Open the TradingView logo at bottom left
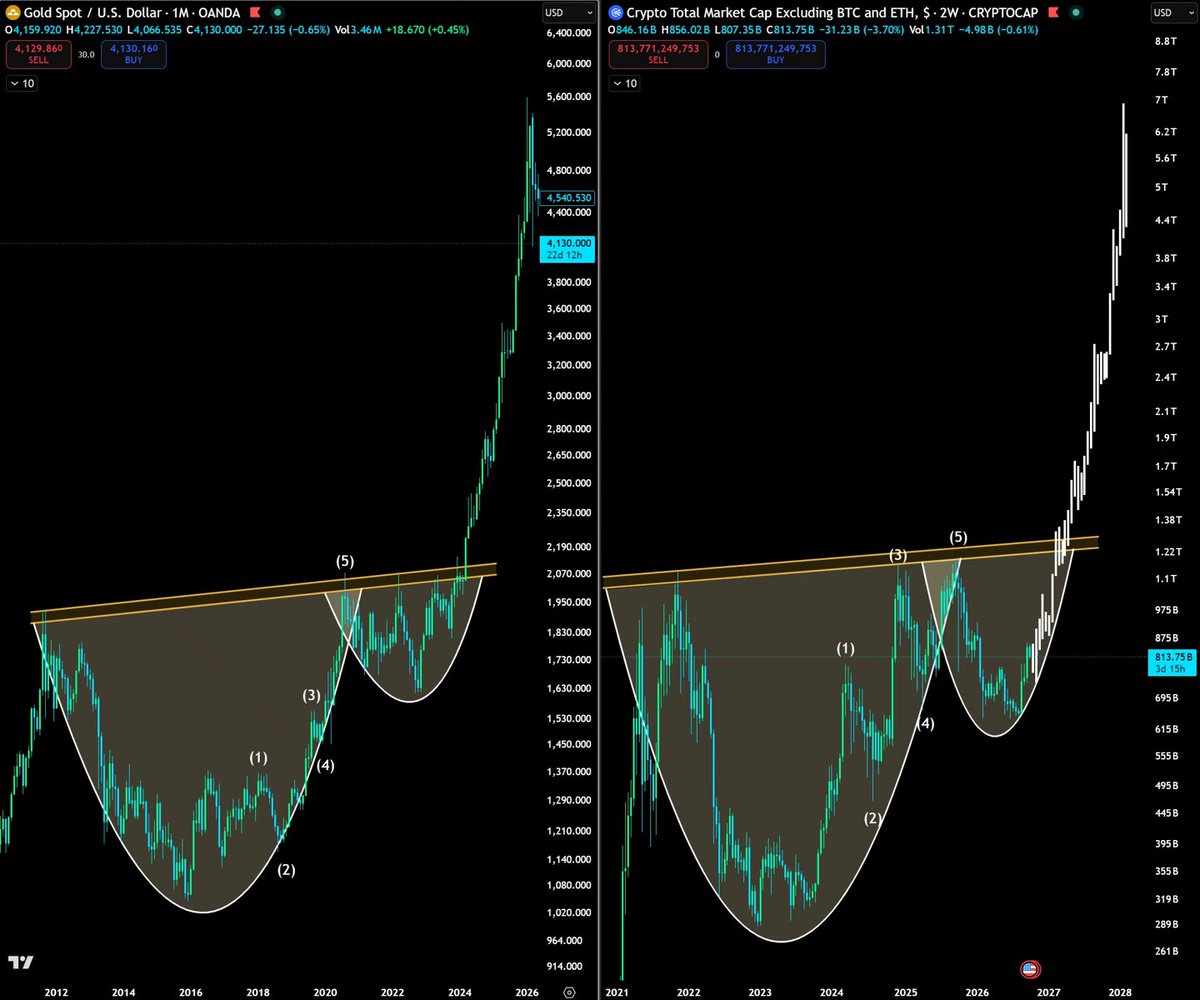 point(20,962)
